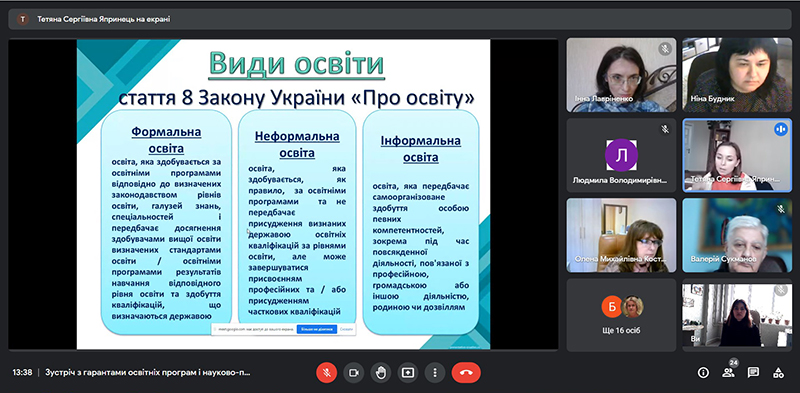Leave the call with the red hang-up button
Viewport: 800px width, 393px height.
click(466, 373)
